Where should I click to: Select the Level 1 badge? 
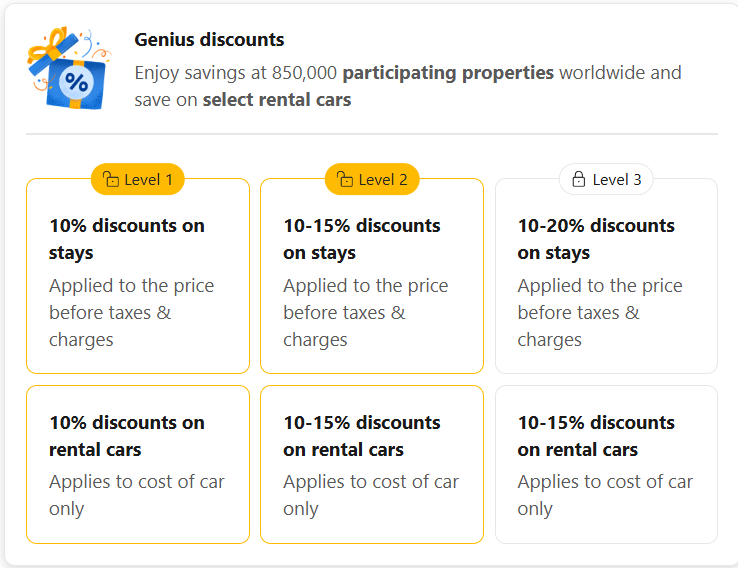click(x=138, y=180)
